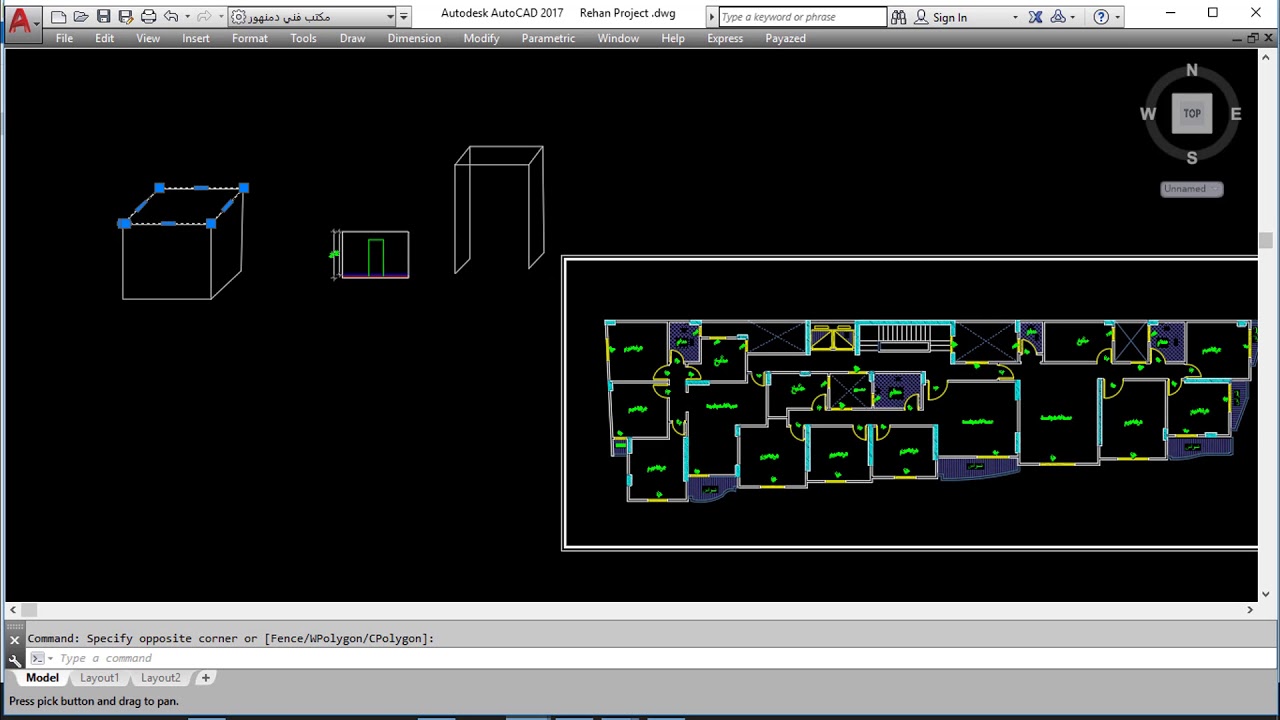This screenshot has width=1280, height=720.
Task: Save the drawing with the Save icon
Action: click(103, 17)
